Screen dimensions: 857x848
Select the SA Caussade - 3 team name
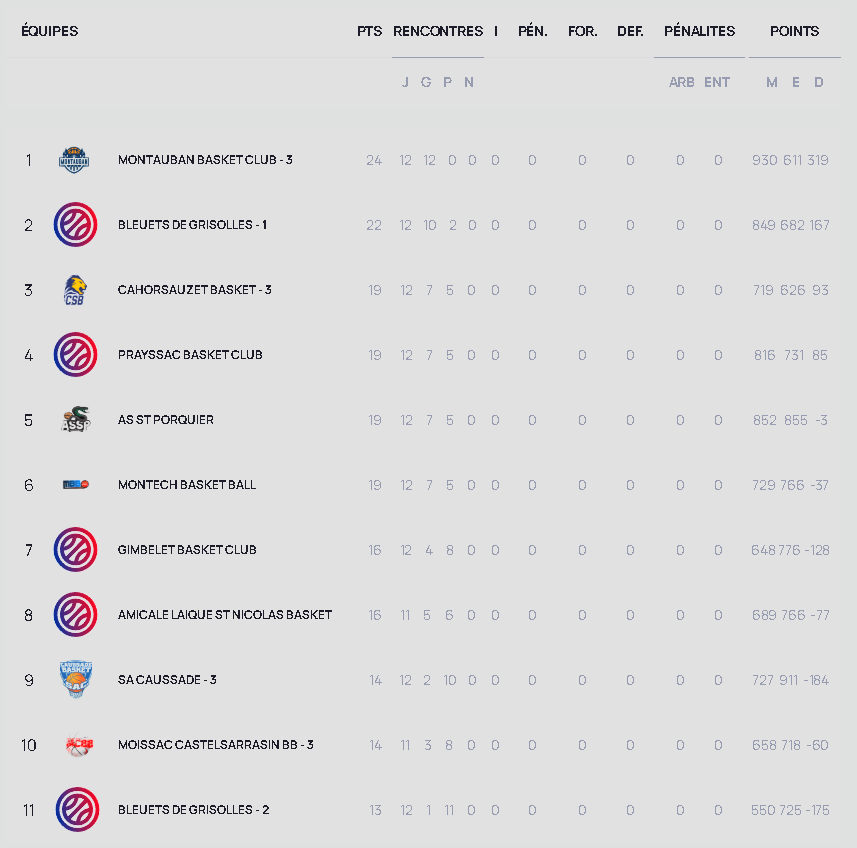pyautogui.click(x=167, y=680)
